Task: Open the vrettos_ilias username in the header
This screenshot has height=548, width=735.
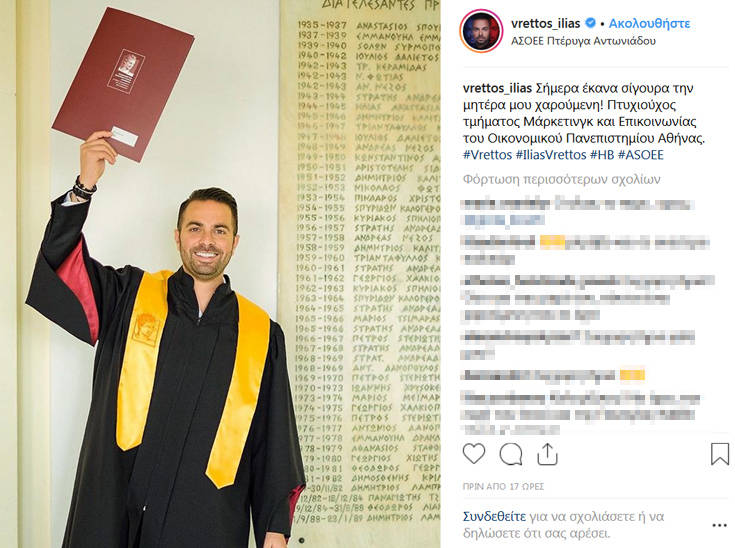Action: click(x=546, y=23)
